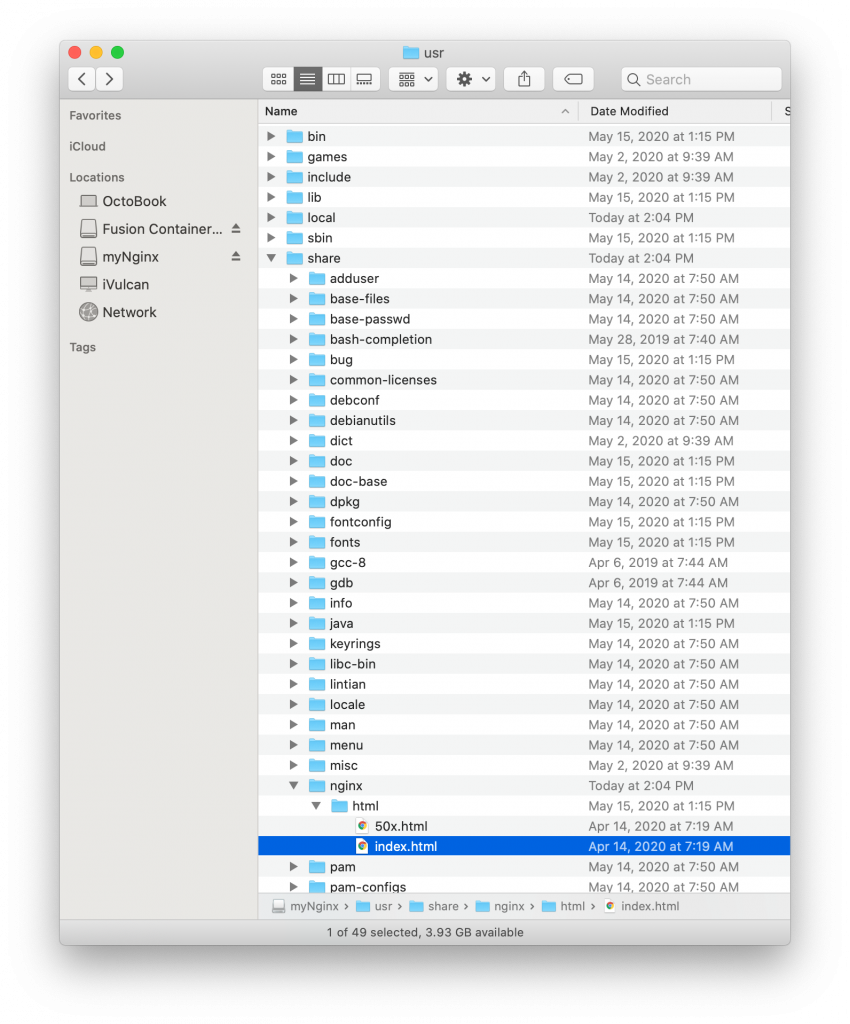Image resolution: width=850 pixels, height=1024 pixels.
Task: Switch to gallery view
Action: tap(364, 79)
